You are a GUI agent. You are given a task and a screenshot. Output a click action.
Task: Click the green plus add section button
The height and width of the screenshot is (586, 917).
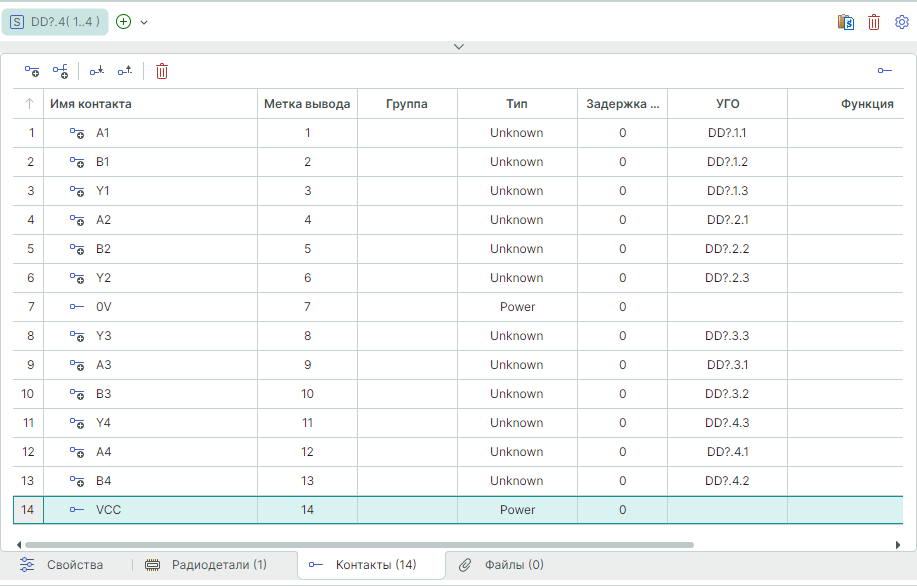click(x=124, y=22)
